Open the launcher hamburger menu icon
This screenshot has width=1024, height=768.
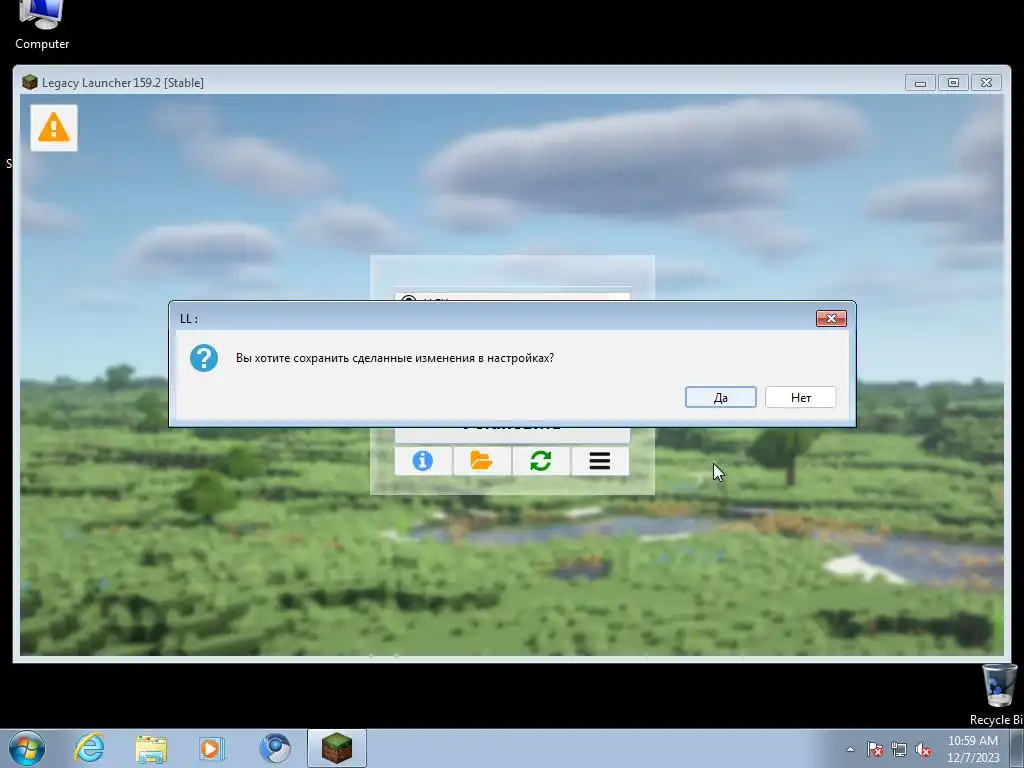pos(600,461)
